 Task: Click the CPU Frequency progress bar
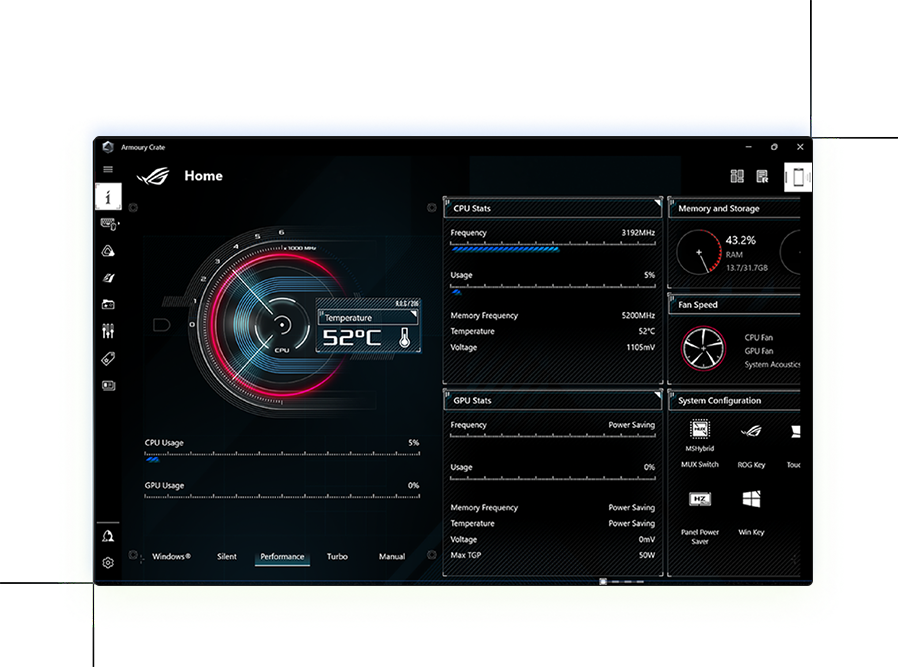553,247
